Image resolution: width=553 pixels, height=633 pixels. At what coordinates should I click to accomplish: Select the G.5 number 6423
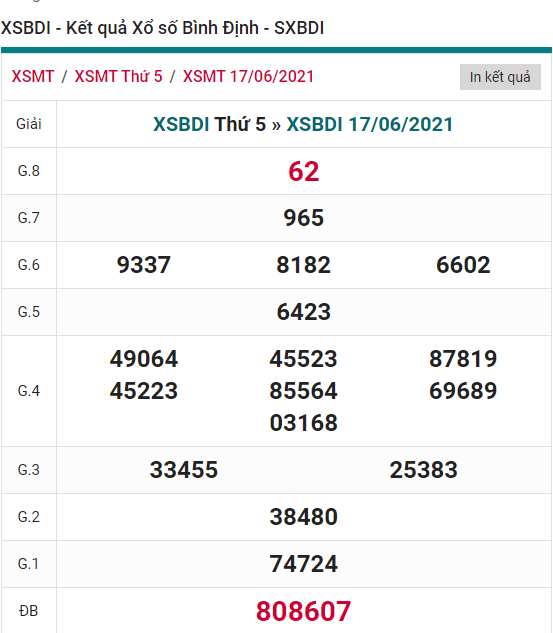pyautogui.click(x=304, y=312)
